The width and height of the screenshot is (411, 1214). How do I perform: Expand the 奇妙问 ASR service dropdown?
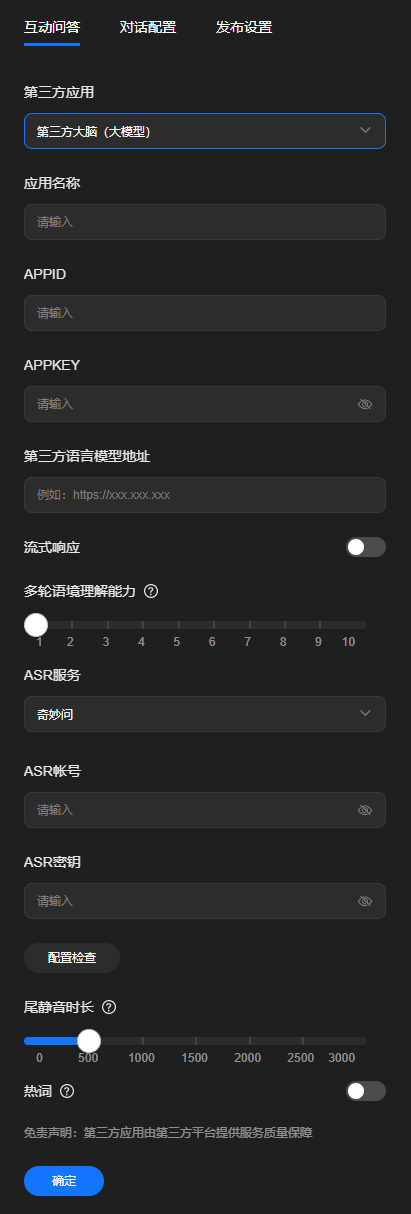(x=205, y=714)
